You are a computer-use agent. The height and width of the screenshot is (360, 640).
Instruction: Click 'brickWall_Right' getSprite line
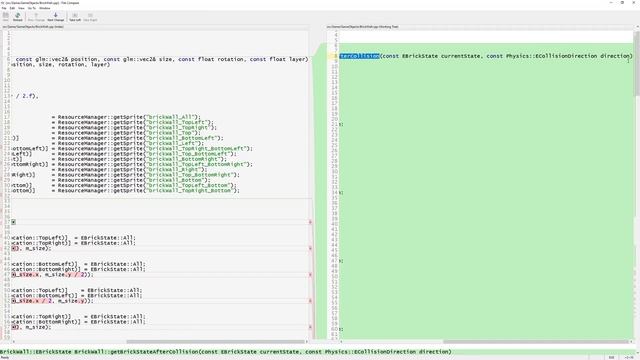[130, 169]
